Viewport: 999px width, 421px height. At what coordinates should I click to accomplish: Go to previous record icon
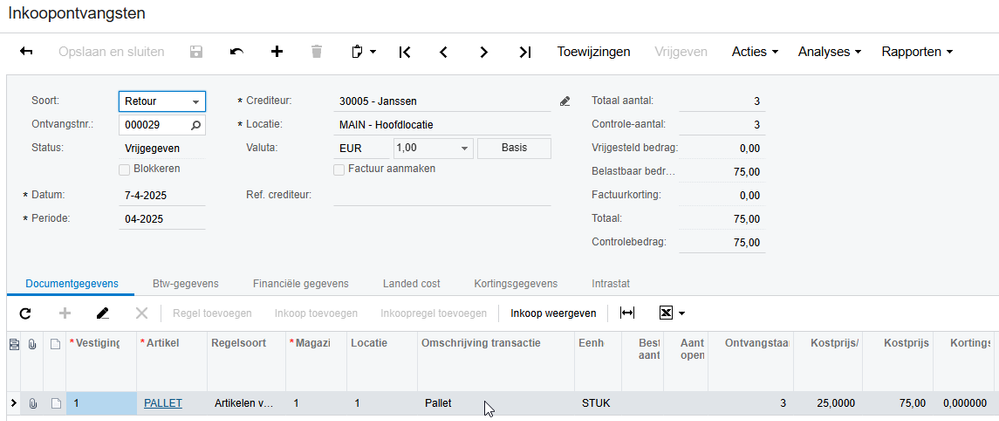pos(444,52)
